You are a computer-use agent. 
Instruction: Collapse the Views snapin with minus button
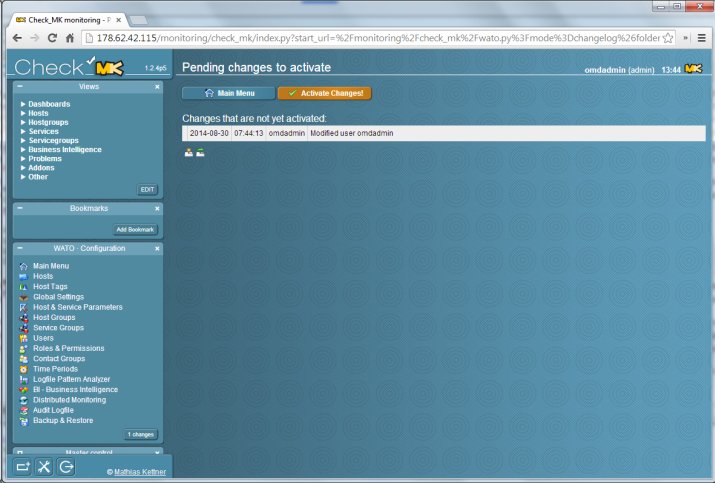20,86
